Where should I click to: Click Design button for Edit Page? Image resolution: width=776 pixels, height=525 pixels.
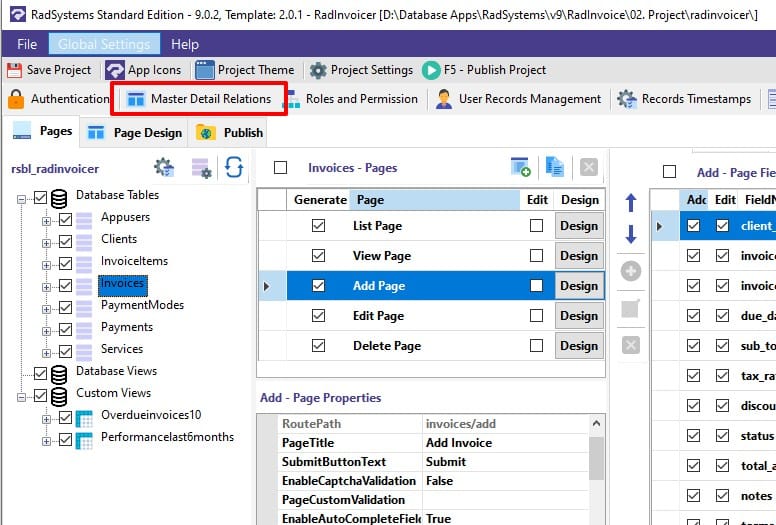(x=579, y=316)
